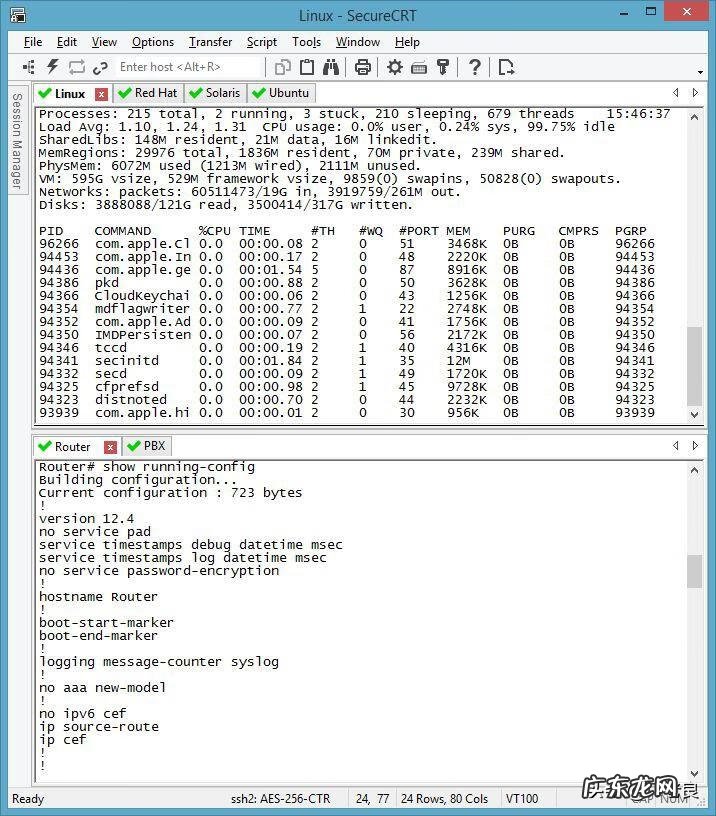
Task: Click the Copy icon in toolbar
Action: [283, 67]
